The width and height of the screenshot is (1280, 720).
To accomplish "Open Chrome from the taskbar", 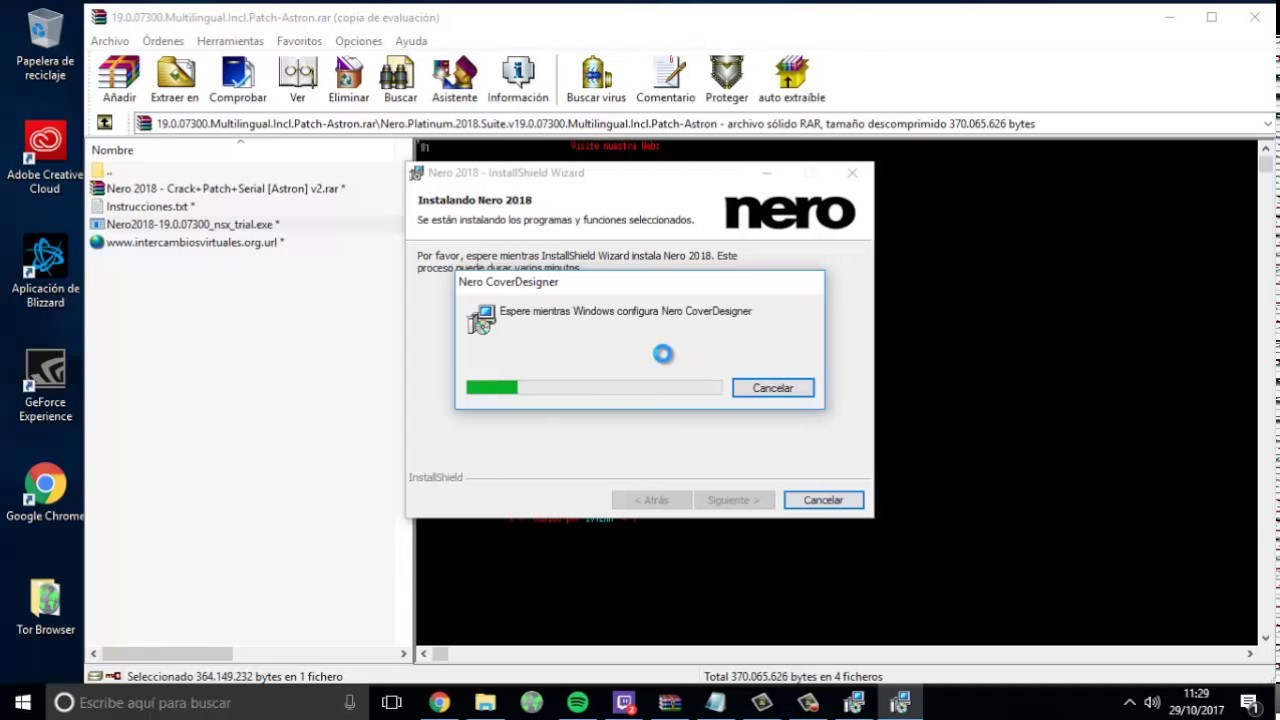I will [x=439, y=702].
